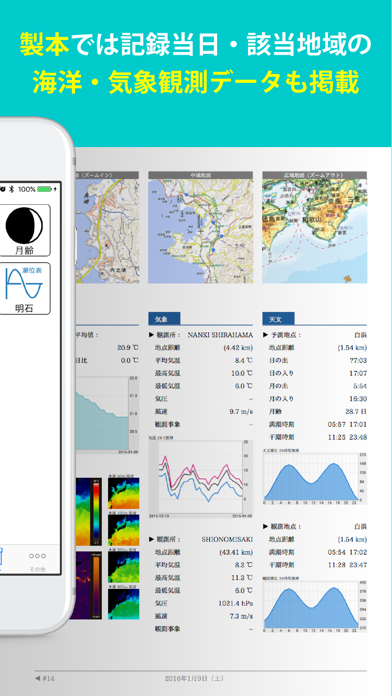392x696 pixels.
Task: Switch to the その他 tab
Action: (x=37, y=561)
